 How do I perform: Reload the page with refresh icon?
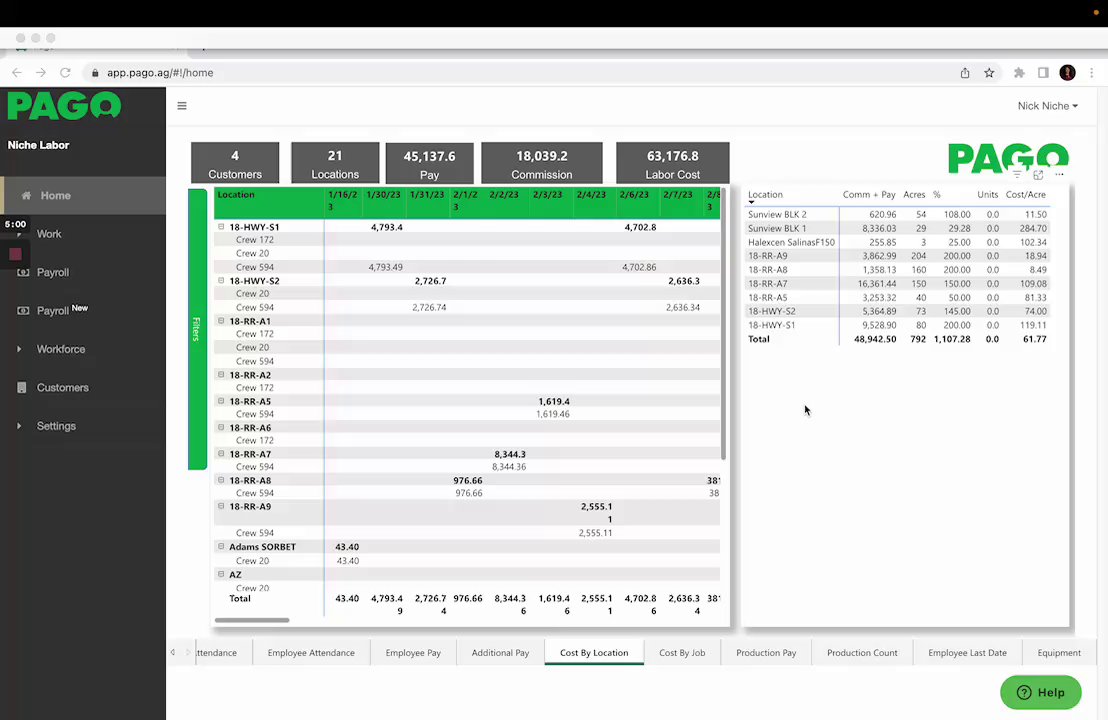(65, 73)
